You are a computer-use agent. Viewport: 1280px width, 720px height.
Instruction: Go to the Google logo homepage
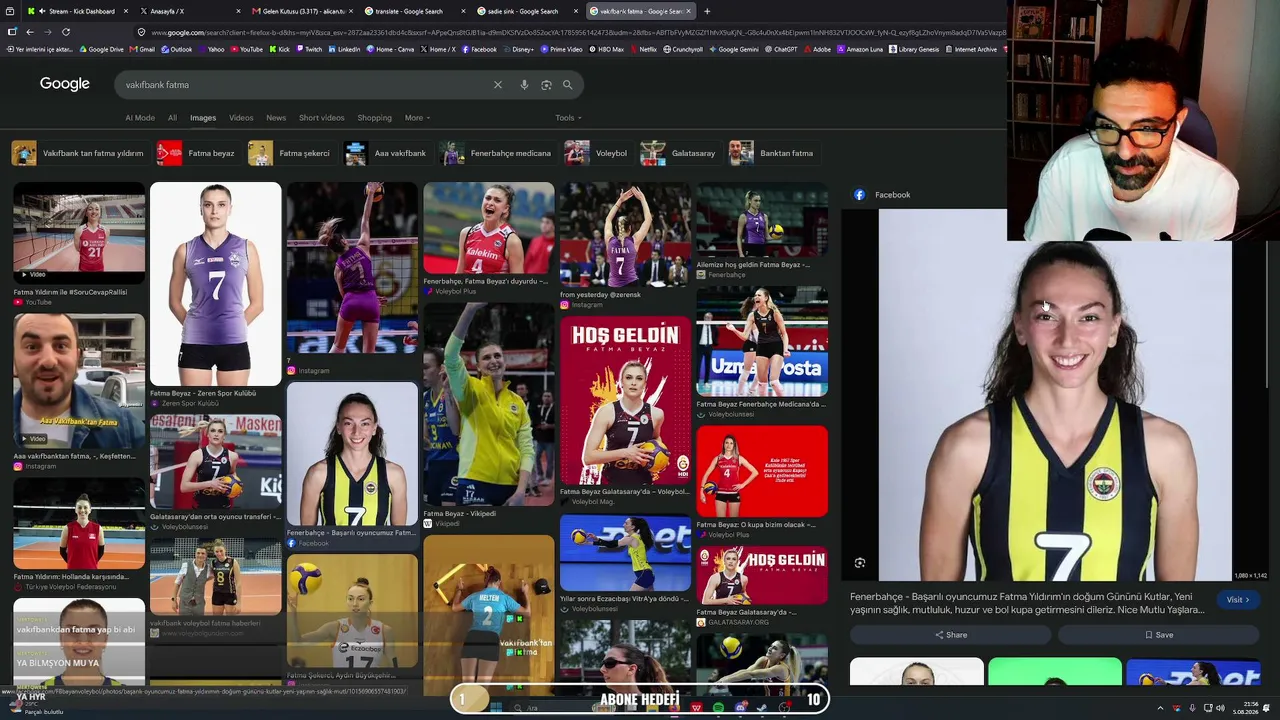click(65, 84)
